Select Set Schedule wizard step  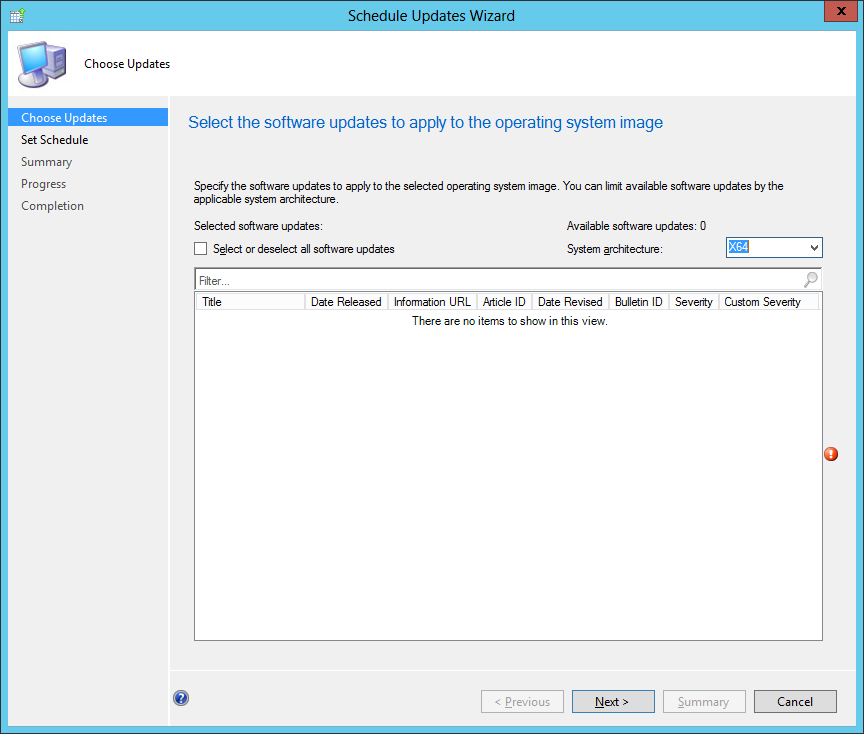click(x=55, y=140)
